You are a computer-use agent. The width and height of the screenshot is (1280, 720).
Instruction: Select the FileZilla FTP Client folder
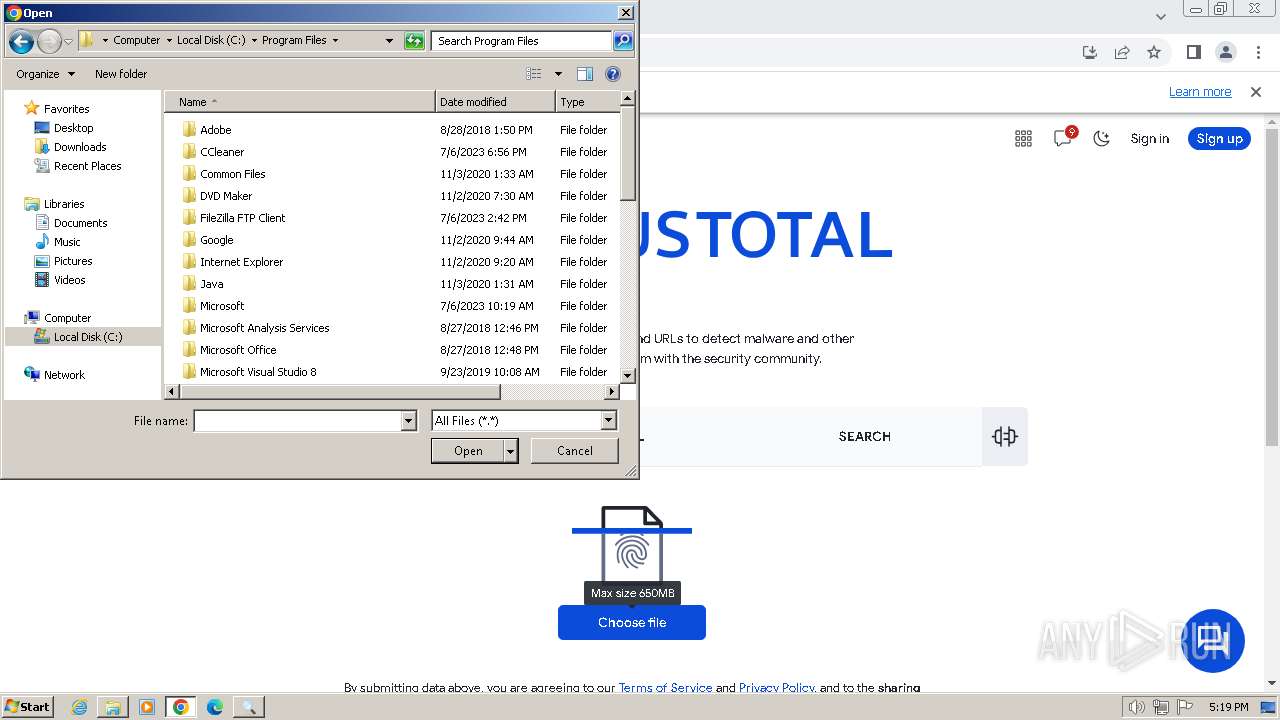(x=242, y=218)
